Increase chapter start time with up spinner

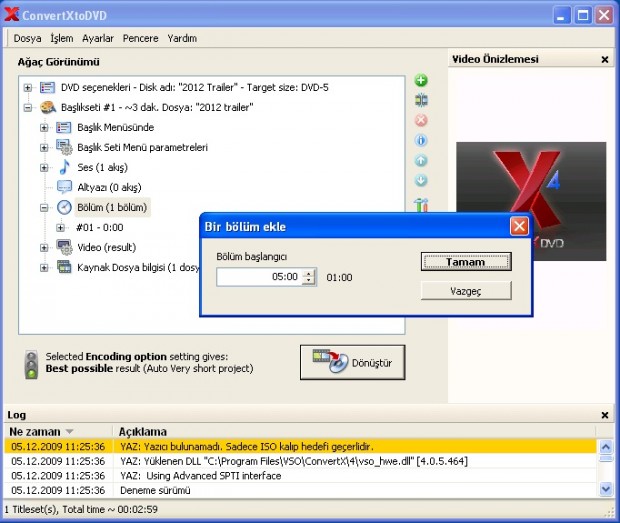point(308,272)
